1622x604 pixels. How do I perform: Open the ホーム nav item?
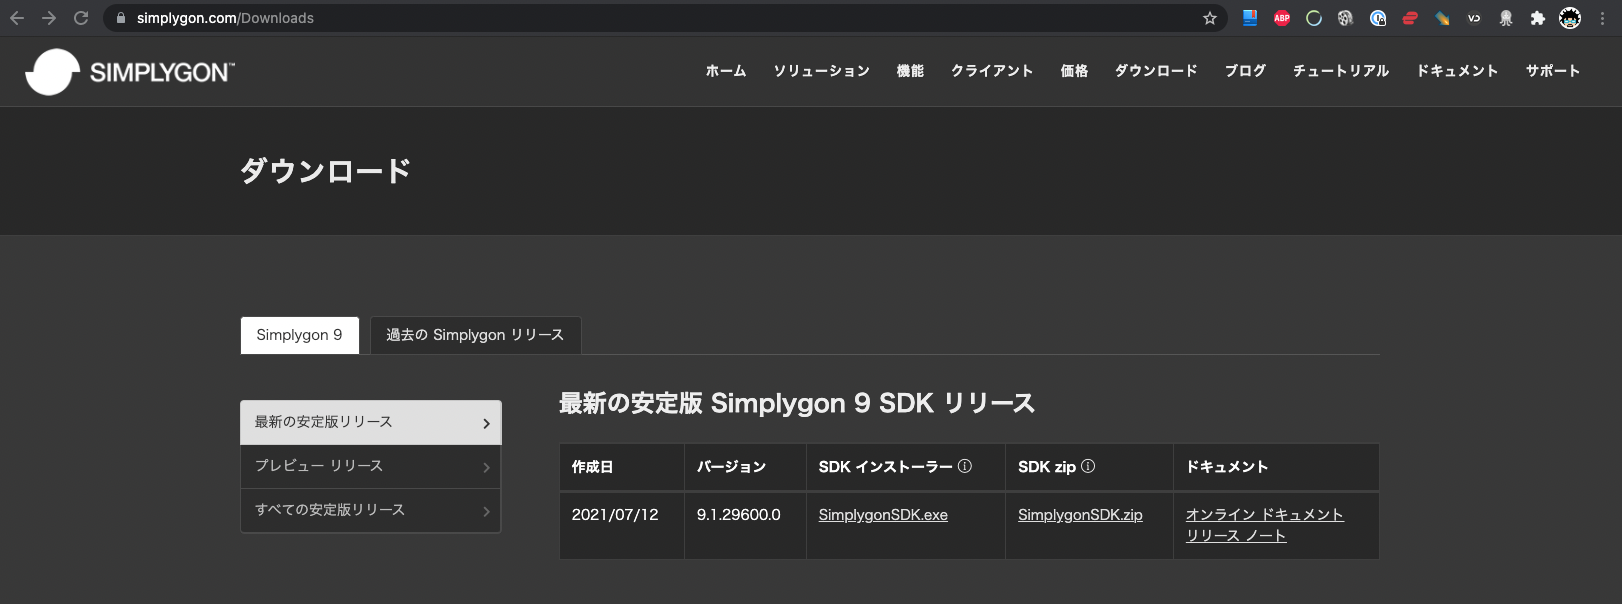coord(726,71)
